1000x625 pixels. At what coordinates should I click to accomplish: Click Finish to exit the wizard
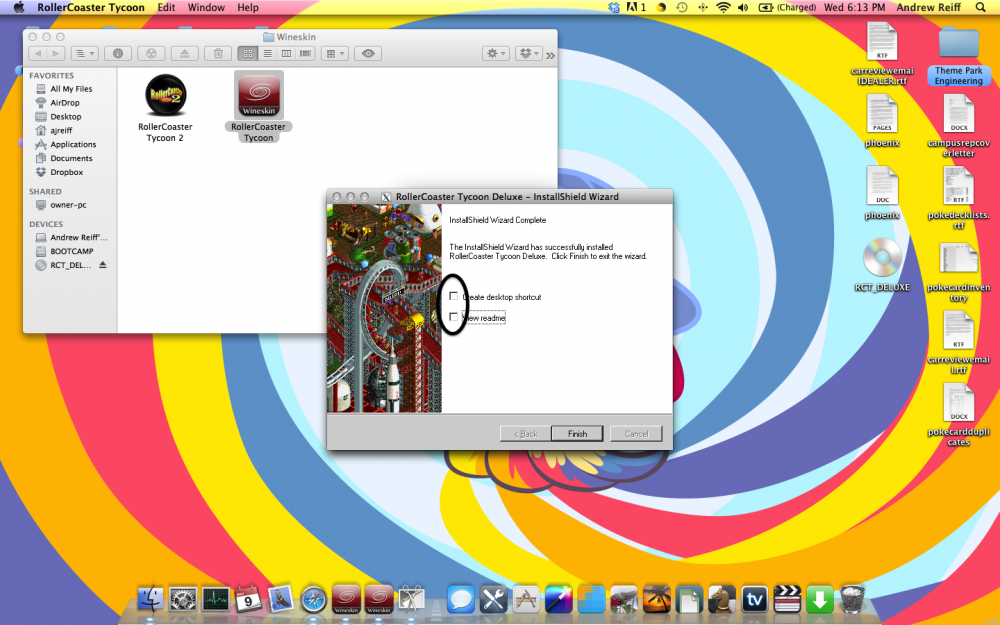point(577,433)
